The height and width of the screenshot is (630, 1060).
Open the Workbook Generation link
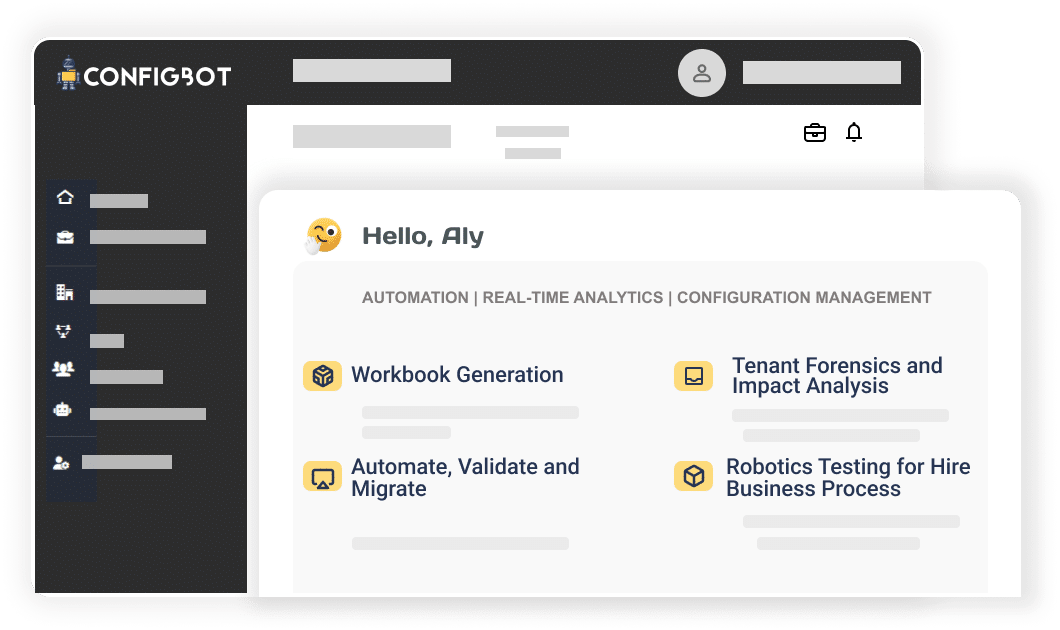tap(457, 375)
